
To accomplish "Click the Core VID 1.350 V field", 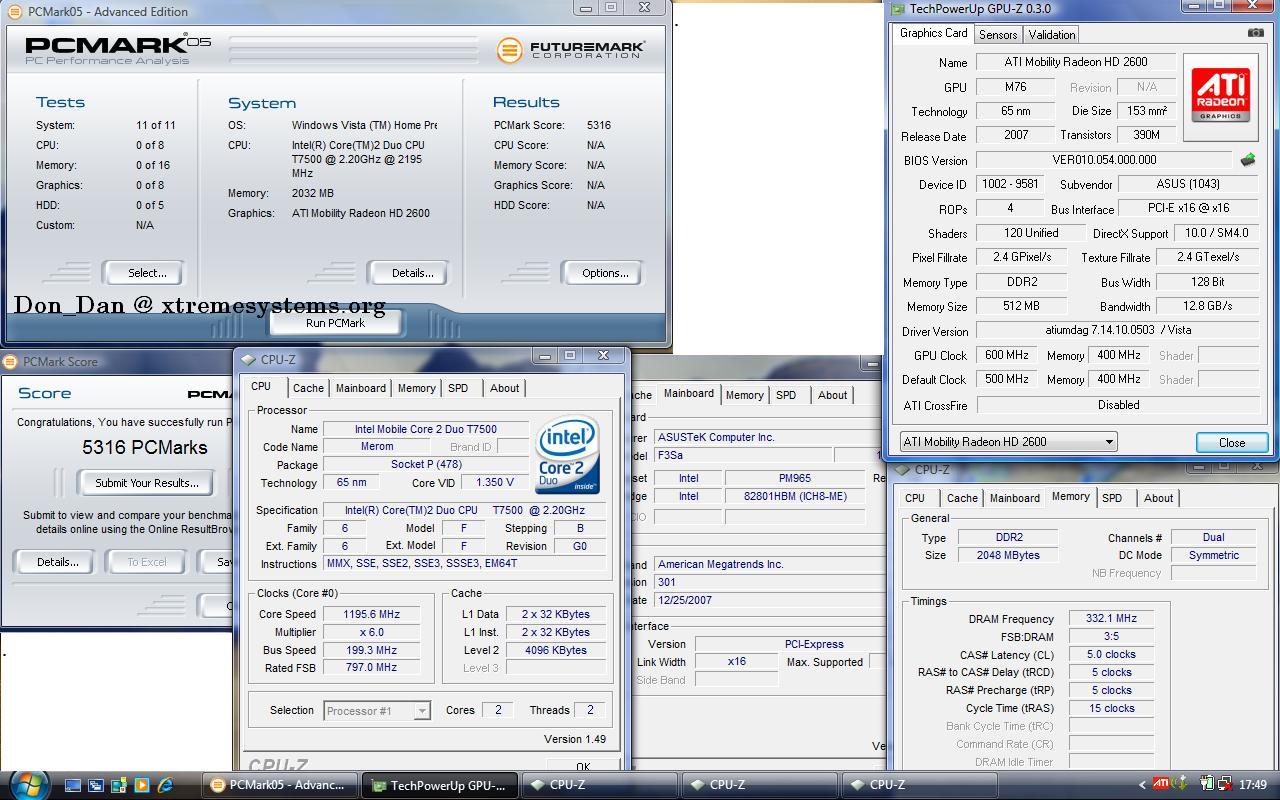I will point(494,482).
